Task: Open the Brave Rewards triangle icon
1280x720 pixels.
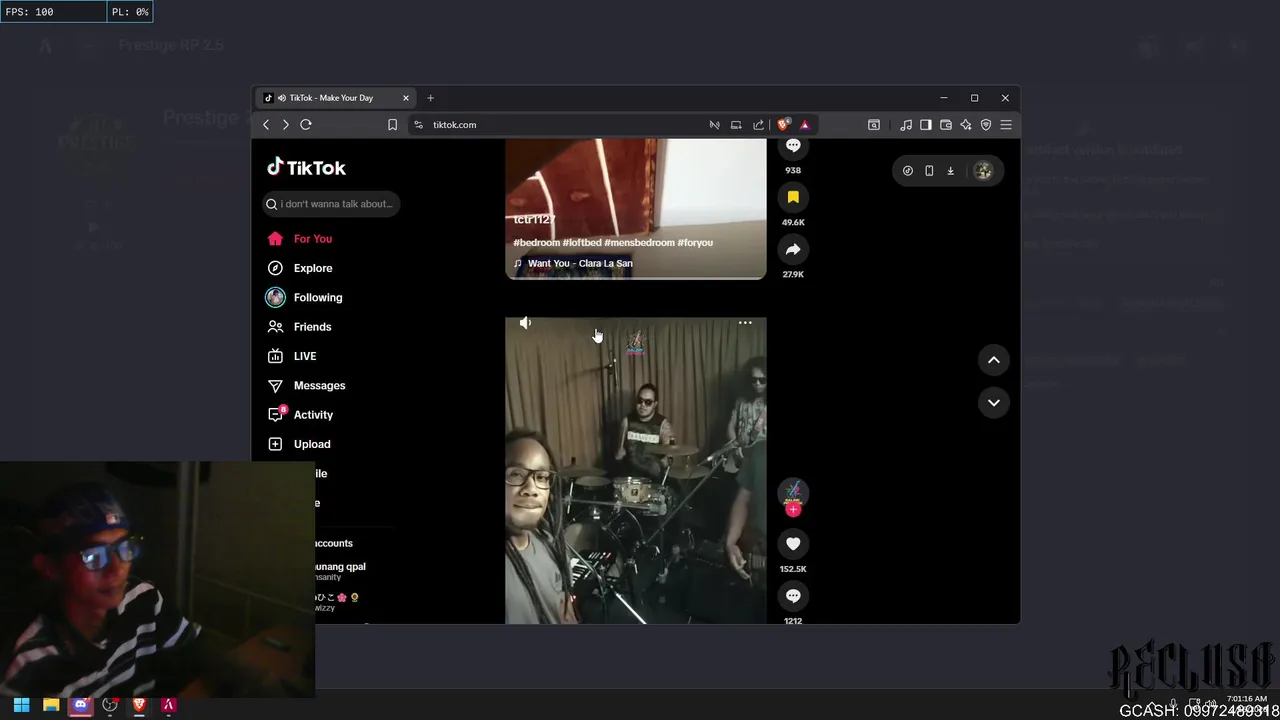Action: pos(804,125)
